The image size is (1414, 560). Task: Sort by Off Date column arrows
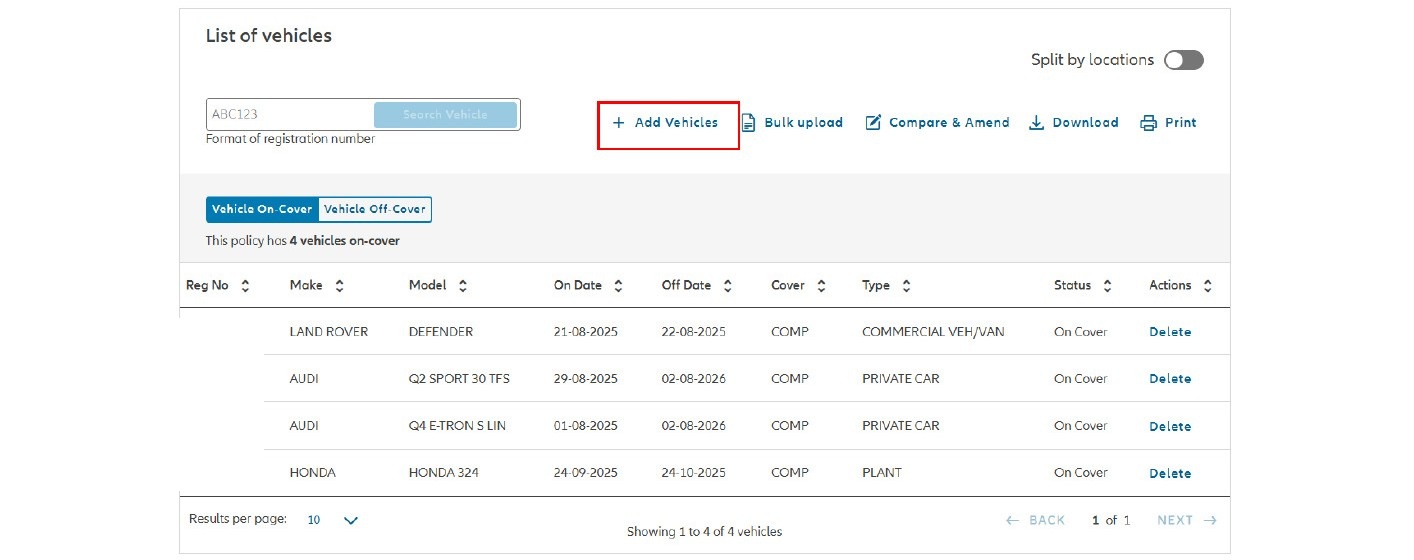point(727,286)
